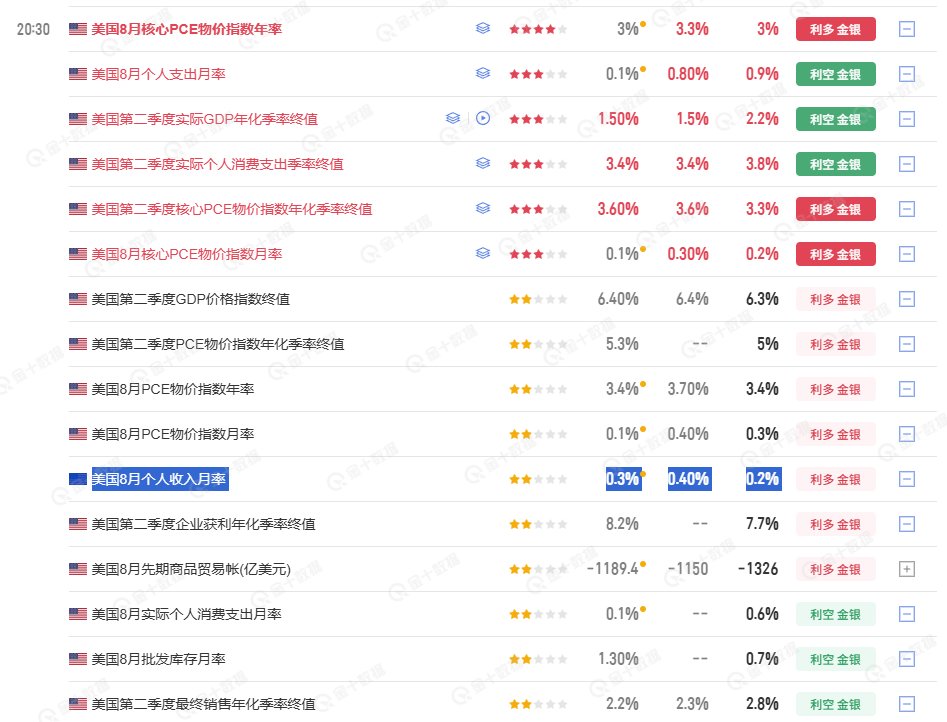Click 利多金银 tag for 美国8月个人收入月率
Screen dimensions: 947x722
pos(835,479)
